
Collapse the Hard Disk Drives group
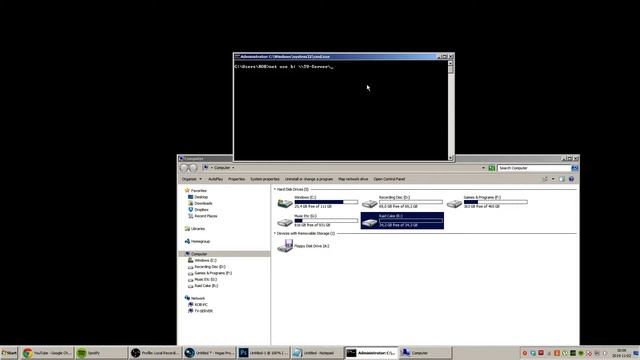click(x=275, y=189)
